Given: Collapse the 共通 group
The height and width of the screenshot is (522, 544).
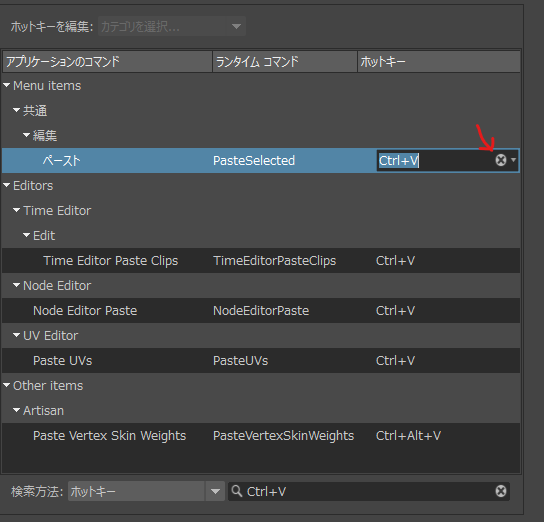Looking at the screenshot, I should 16,110.
